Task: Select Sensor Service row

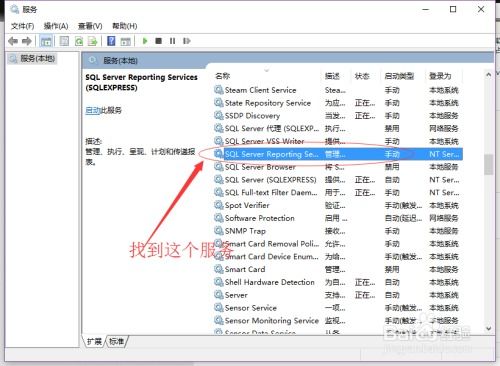Action: coord(338,308)
